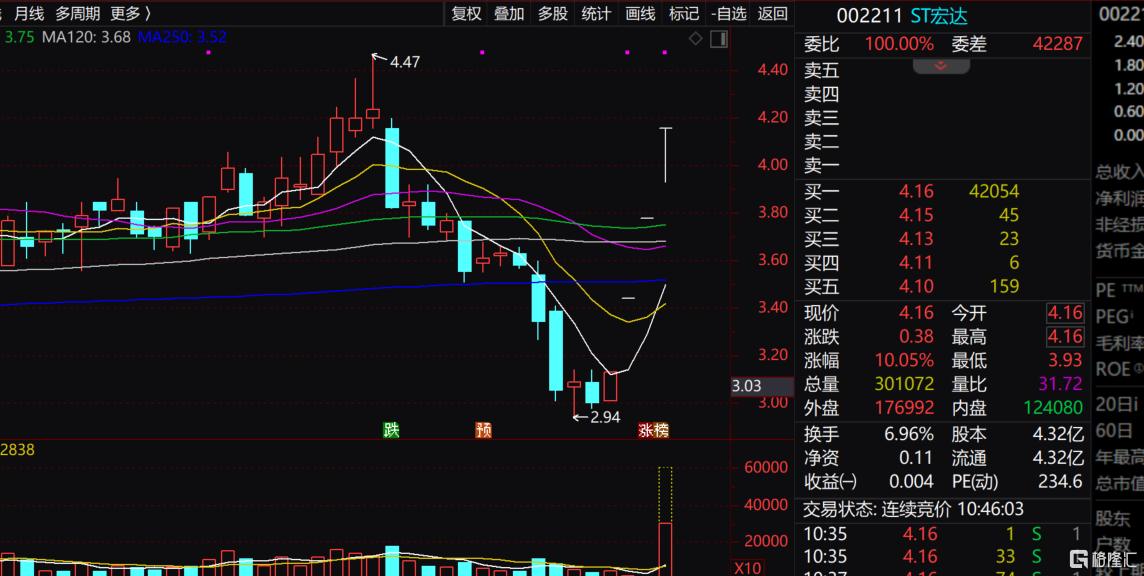Open 统计 statistics tool
Screen dimensions: 1144x576
tap(596, 13)
